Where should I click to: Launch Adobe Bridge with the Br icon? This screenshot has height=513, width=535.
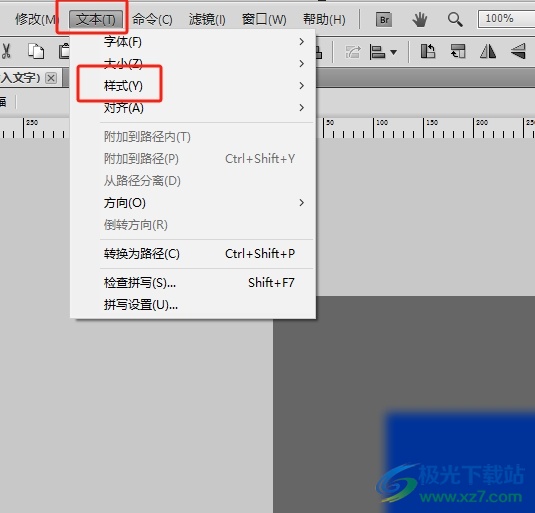coord(384,19)
